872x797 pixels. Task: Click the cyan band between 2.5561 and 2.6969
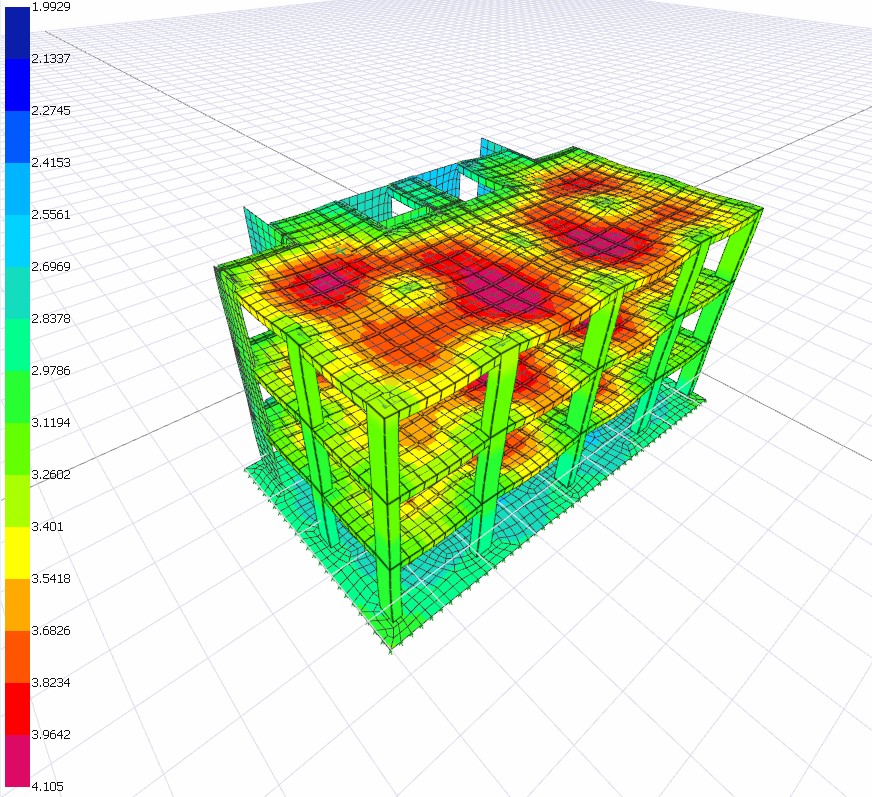pos(17,240)
